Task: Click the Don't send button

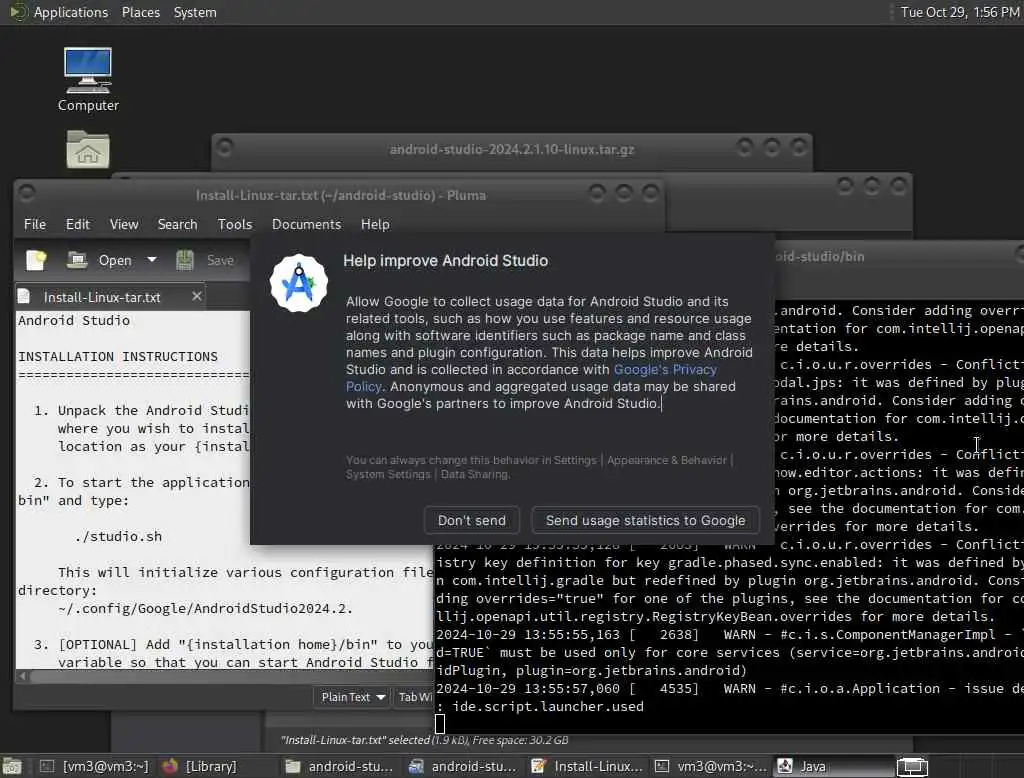Action: (x=472, y=521)
